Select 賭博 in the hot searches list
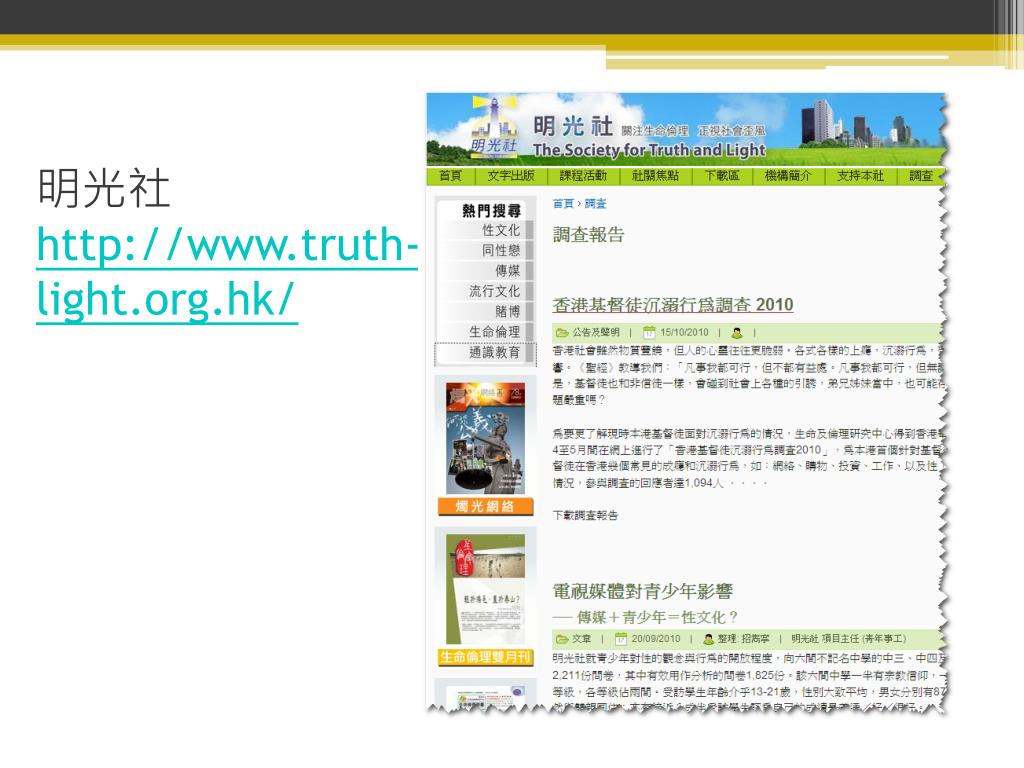The image size is (1024, 768). click(x=507, y=312)
